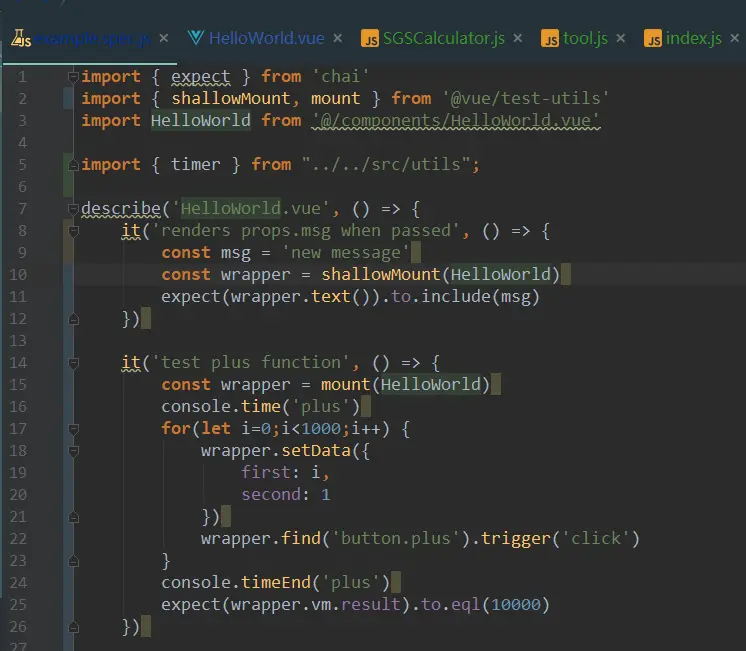Close the index.js tab
The height and width of the screenshot is (651, 746).
[735, 38]
